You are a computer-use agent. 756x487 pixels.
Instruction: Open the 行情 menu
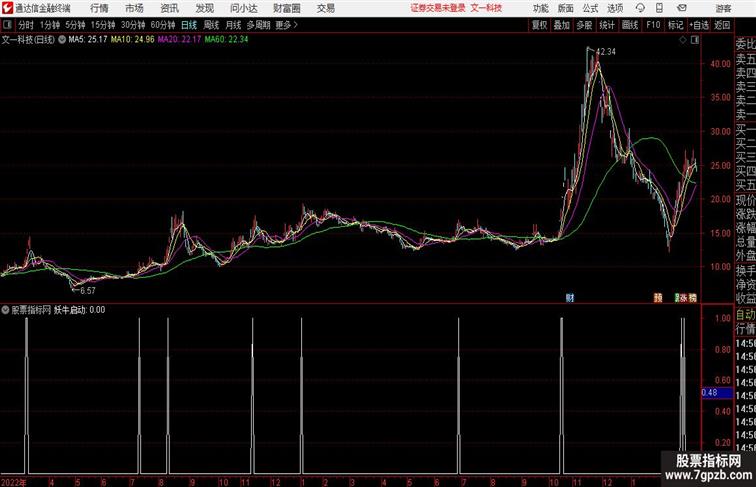point(99,8)
